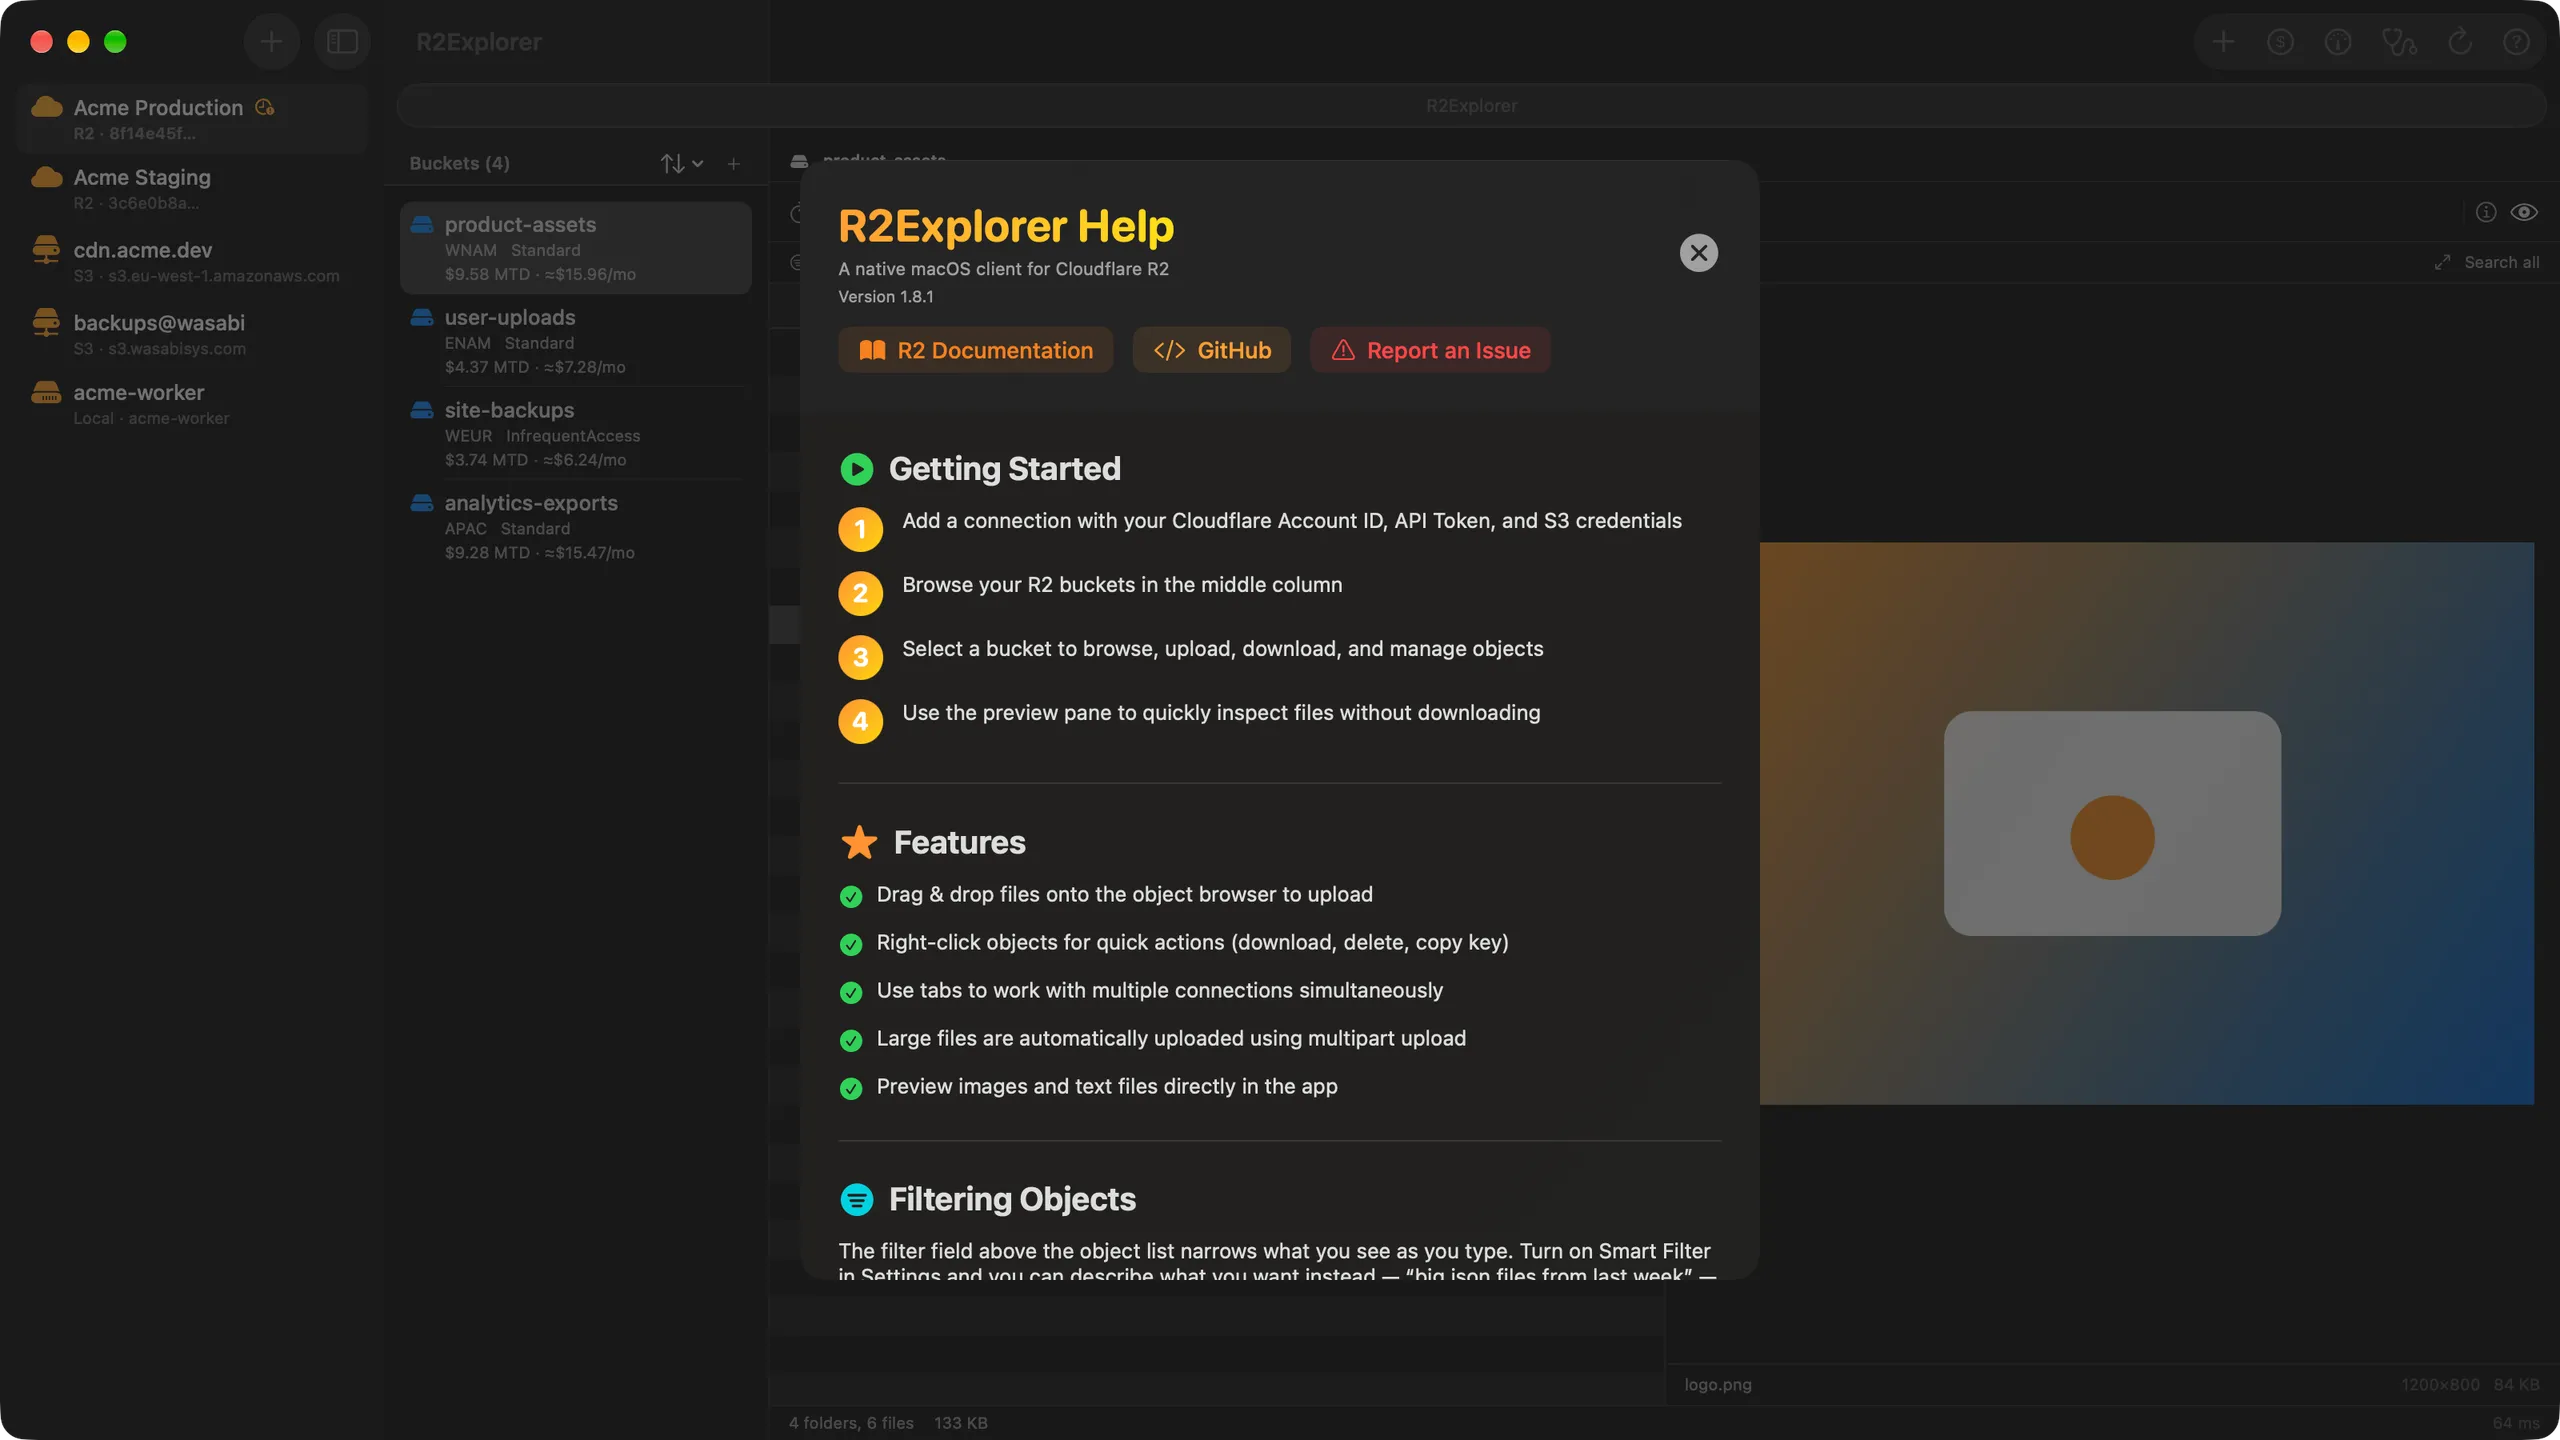The width and height of the screenshot is (2560, 1440).
Task: Click the Filtering Objects filter icon
Action: pyautogui.click(x=856, y=1199)
